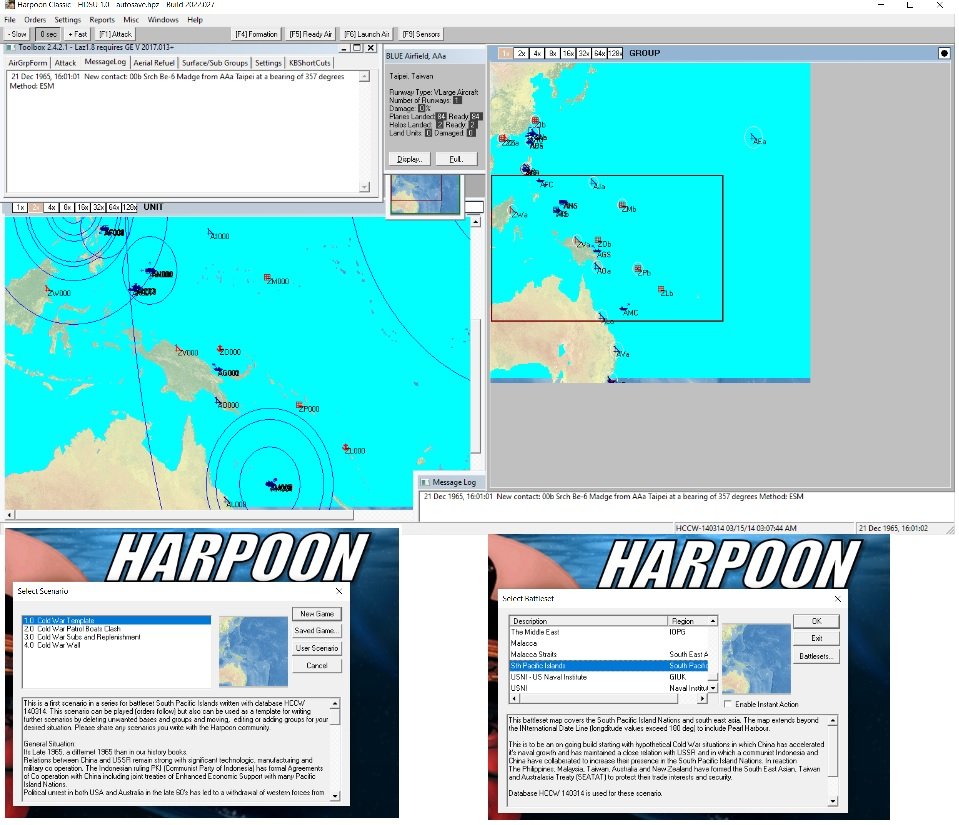Screen dimensions: 959x825
Task: Open the Display.. button in airfield panel
Action: point(409,159)
